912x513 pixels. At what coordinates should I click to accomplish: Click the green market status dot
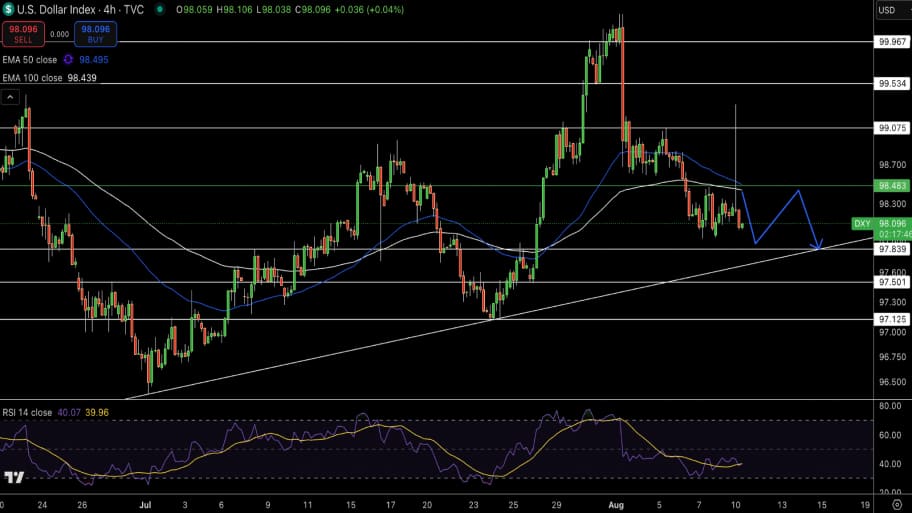pyautogui.click(x=160, y=9)
